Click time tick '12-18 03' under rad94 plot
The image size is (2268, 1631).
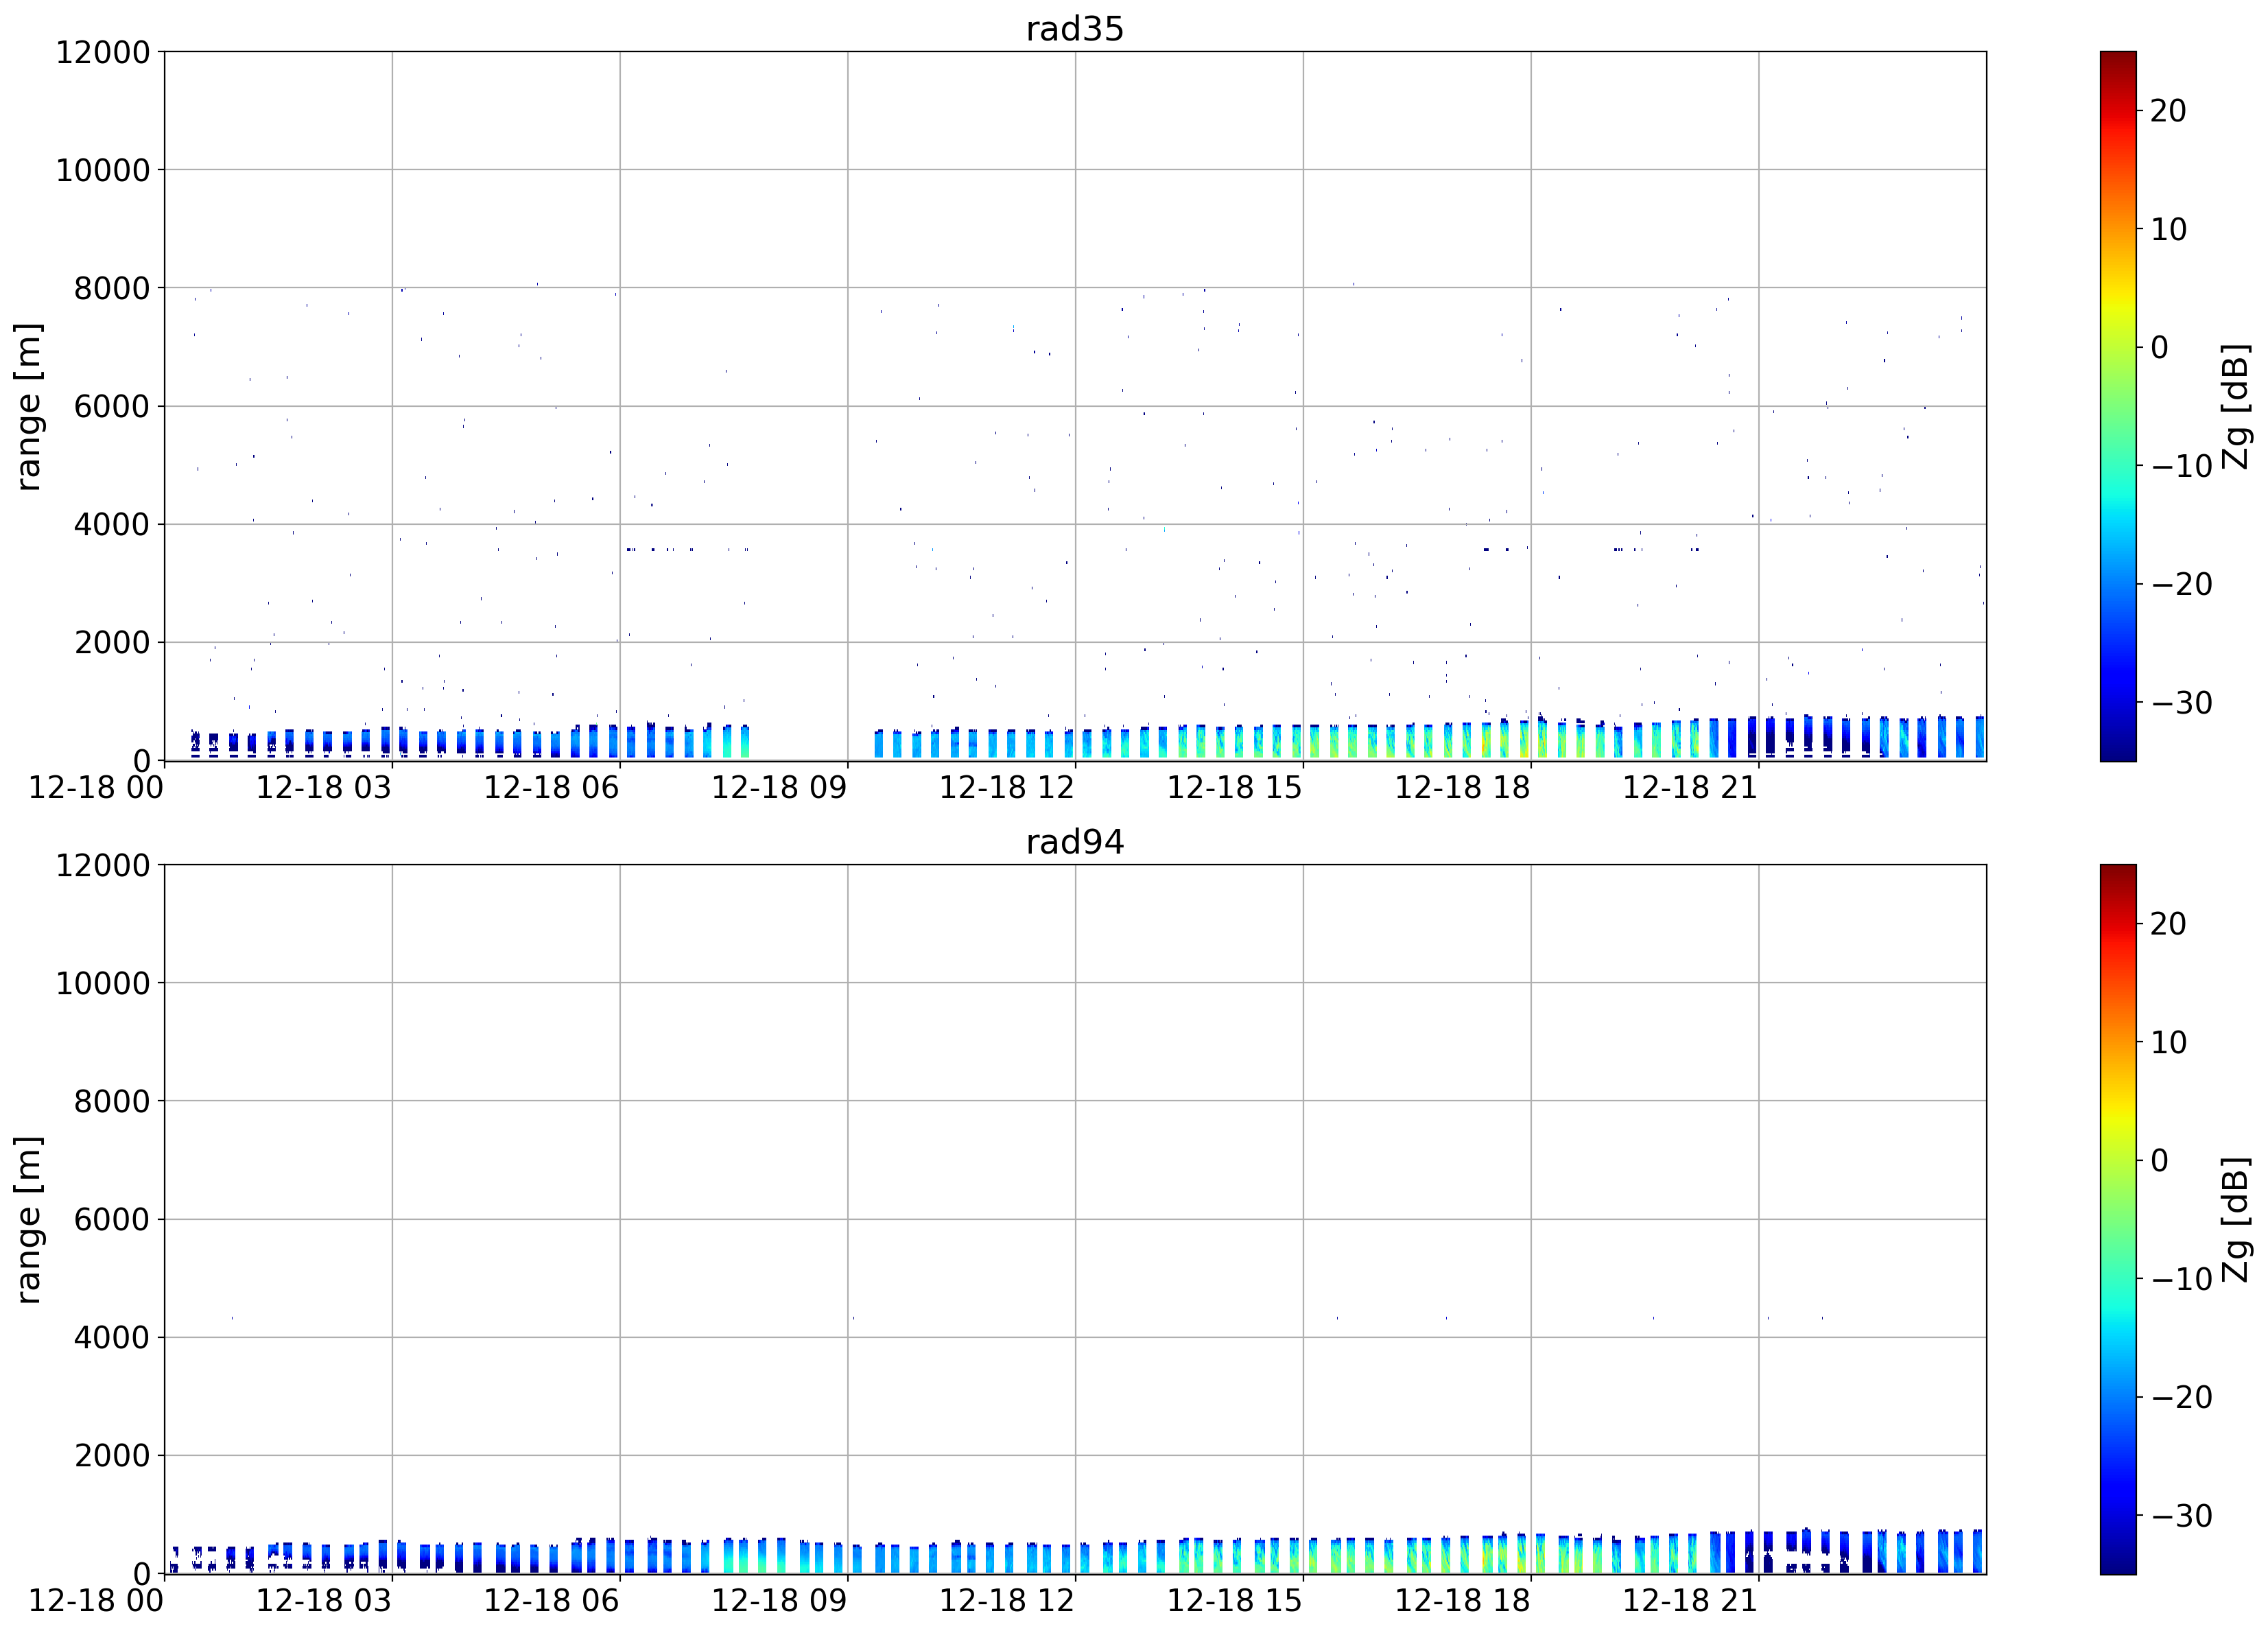tap(324, 1601)
